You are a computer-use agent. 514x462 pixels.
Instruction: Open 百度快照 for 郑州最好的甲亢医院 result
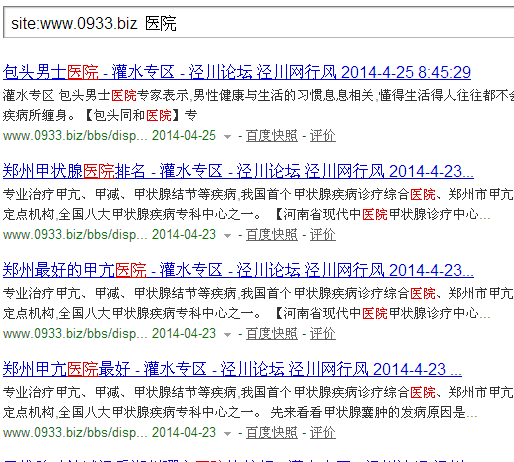click(272, 334)
